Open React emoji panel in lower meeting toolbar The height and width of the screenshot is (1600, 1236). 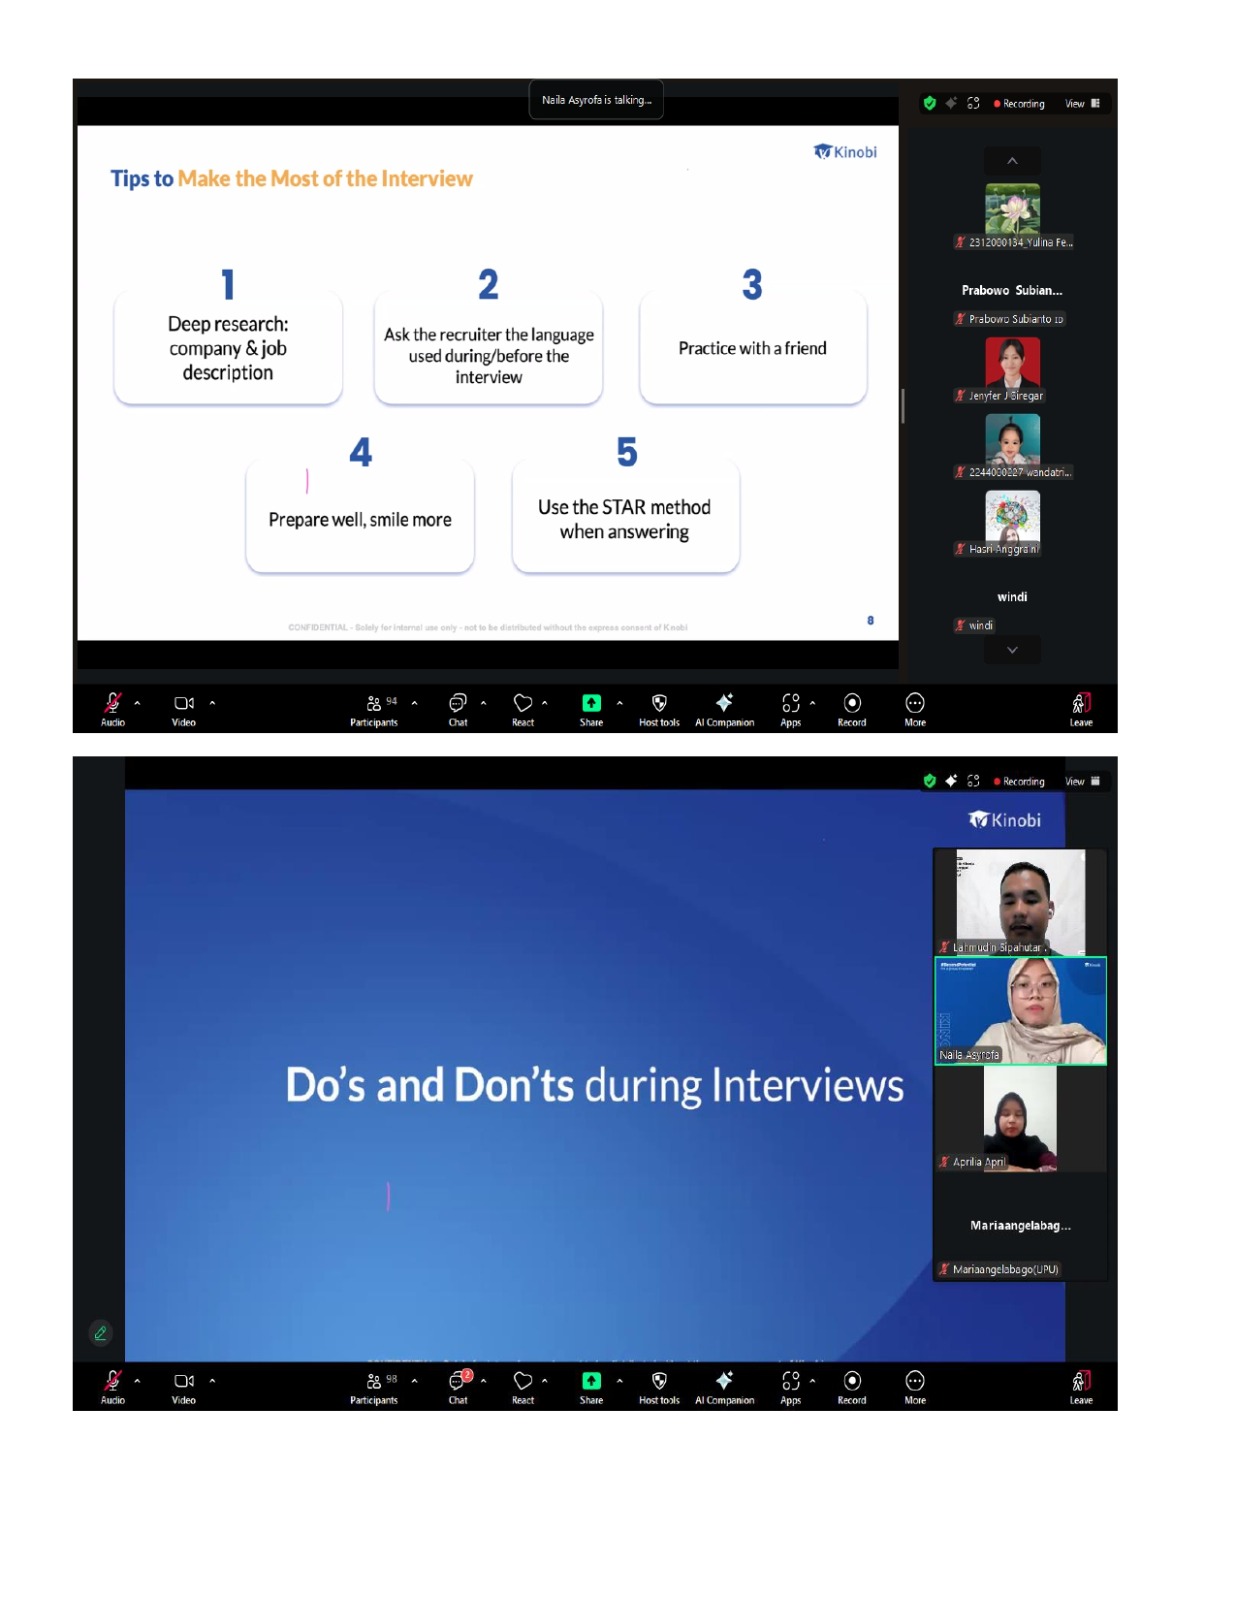pos(523,1385)
